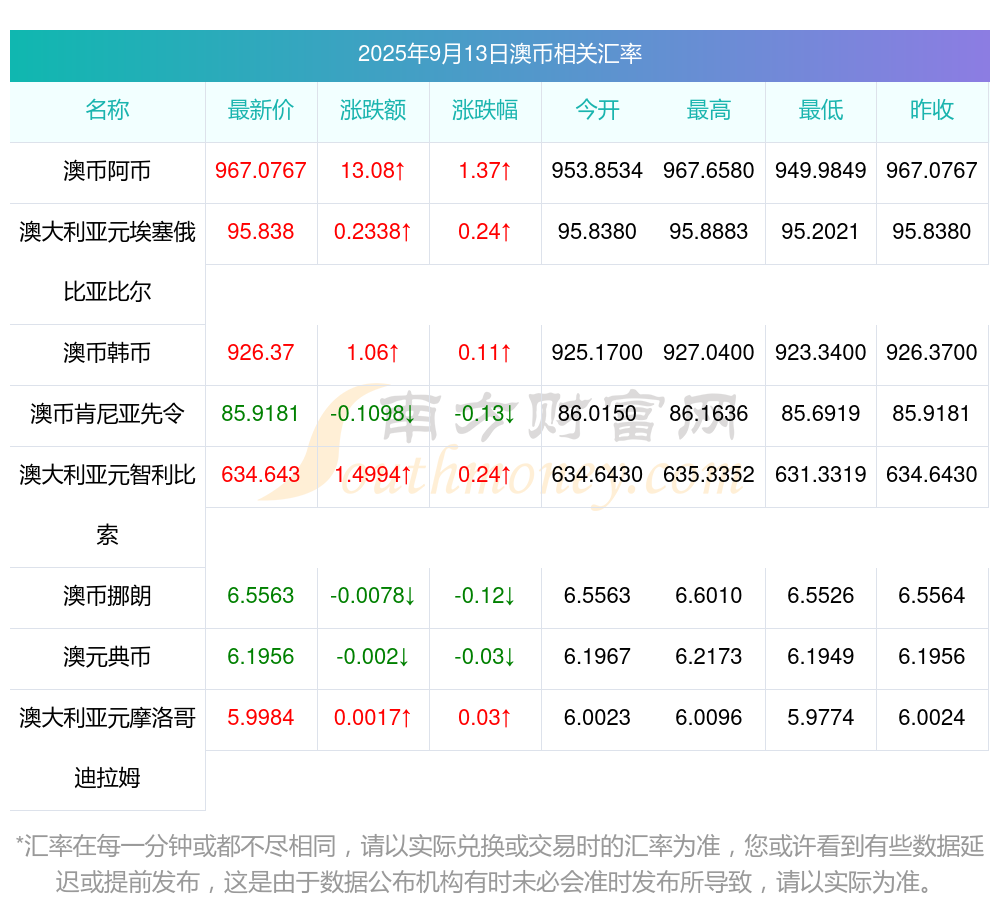
Task: Click latest price 634.643
Action: [261, 474]
